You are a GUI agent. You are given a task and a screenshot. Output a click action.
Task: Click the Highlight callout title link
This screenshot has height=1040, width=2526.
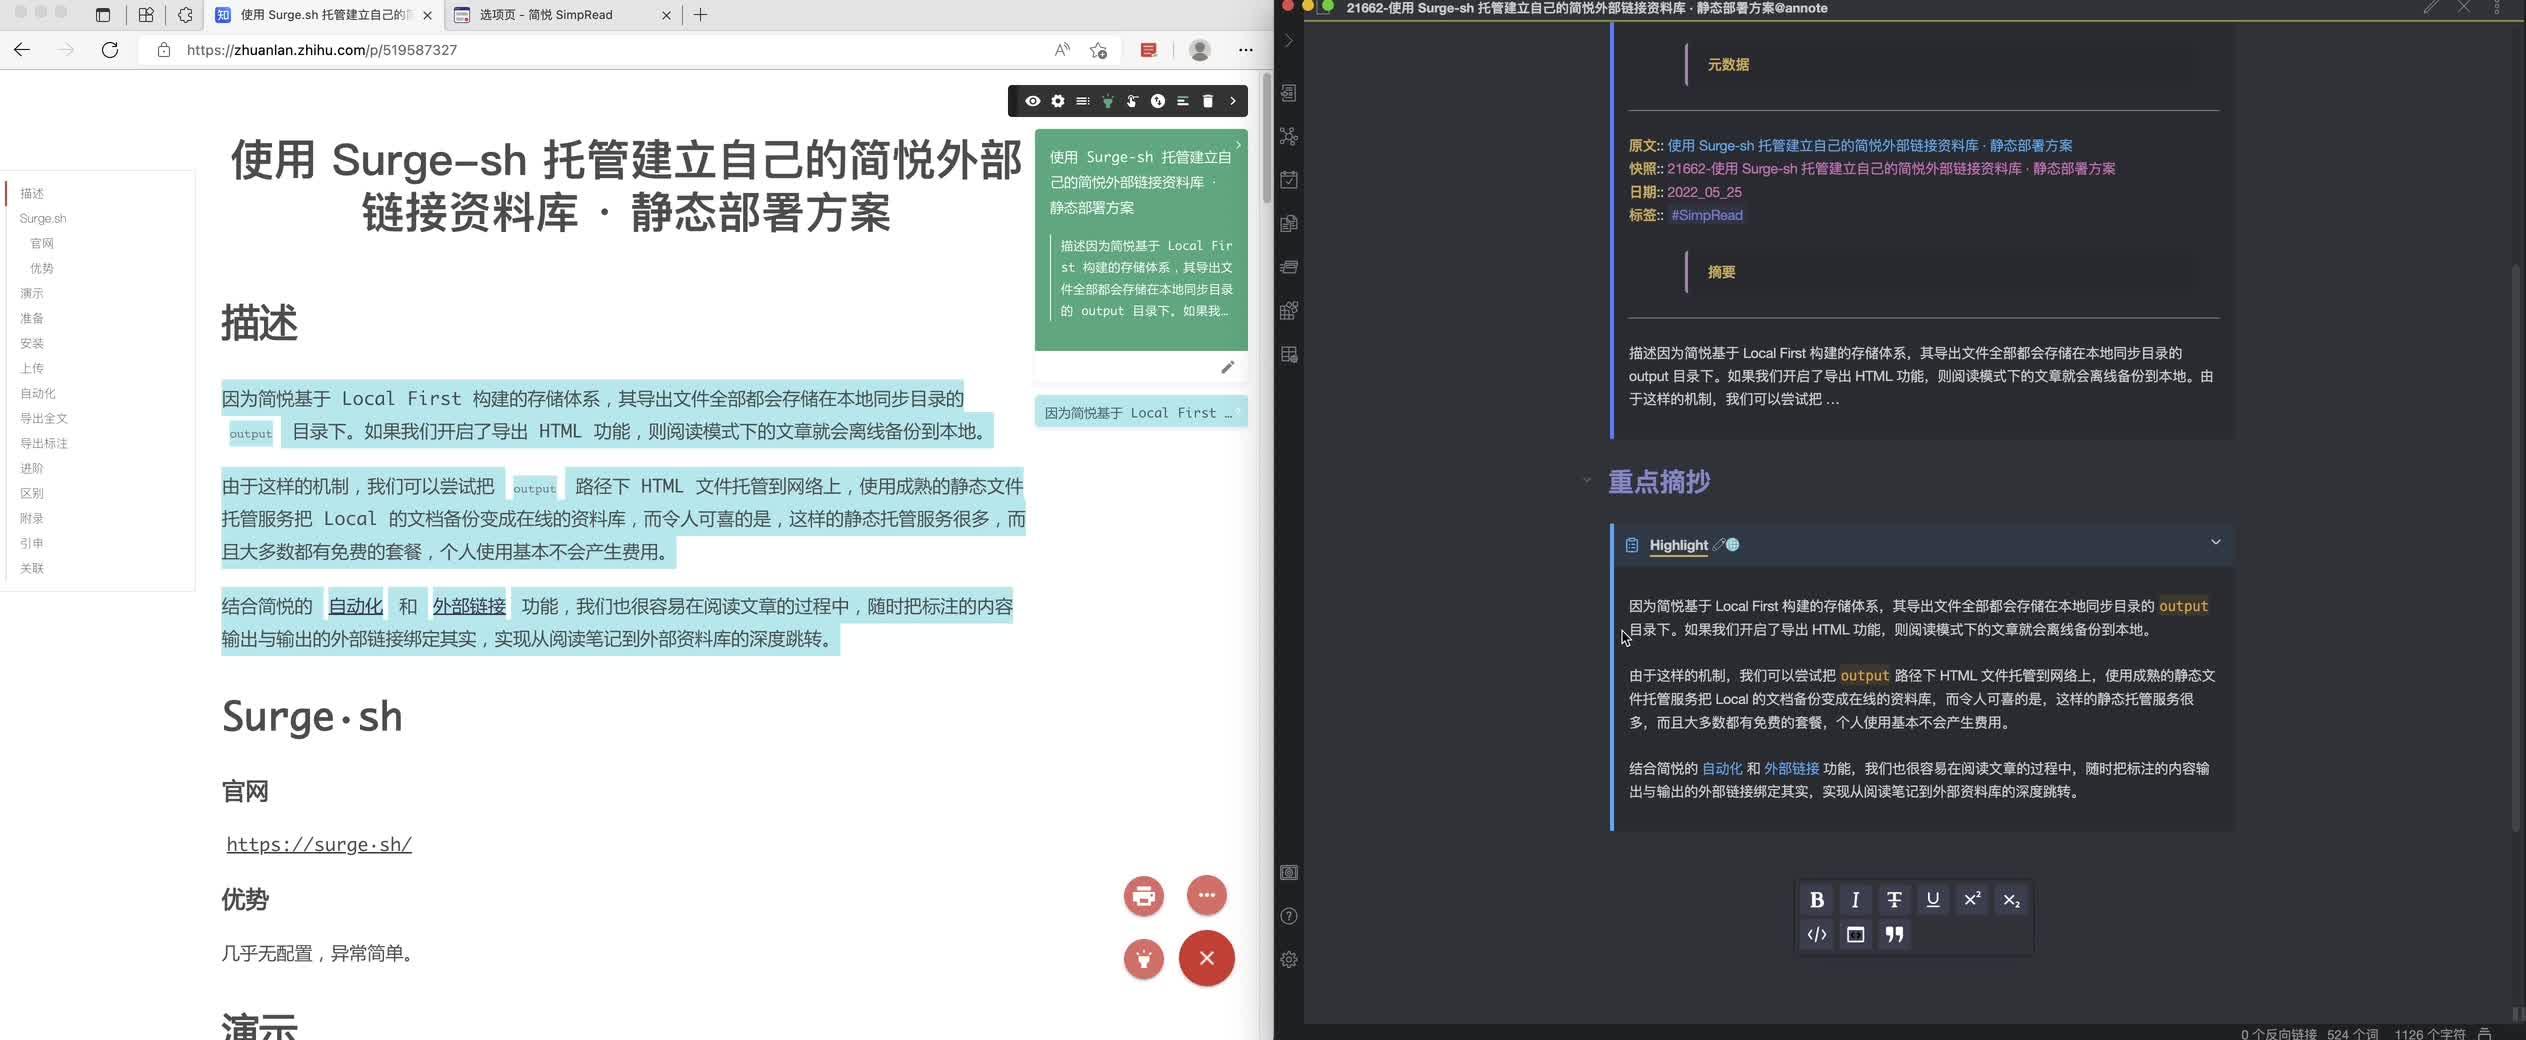point(1678,545)
